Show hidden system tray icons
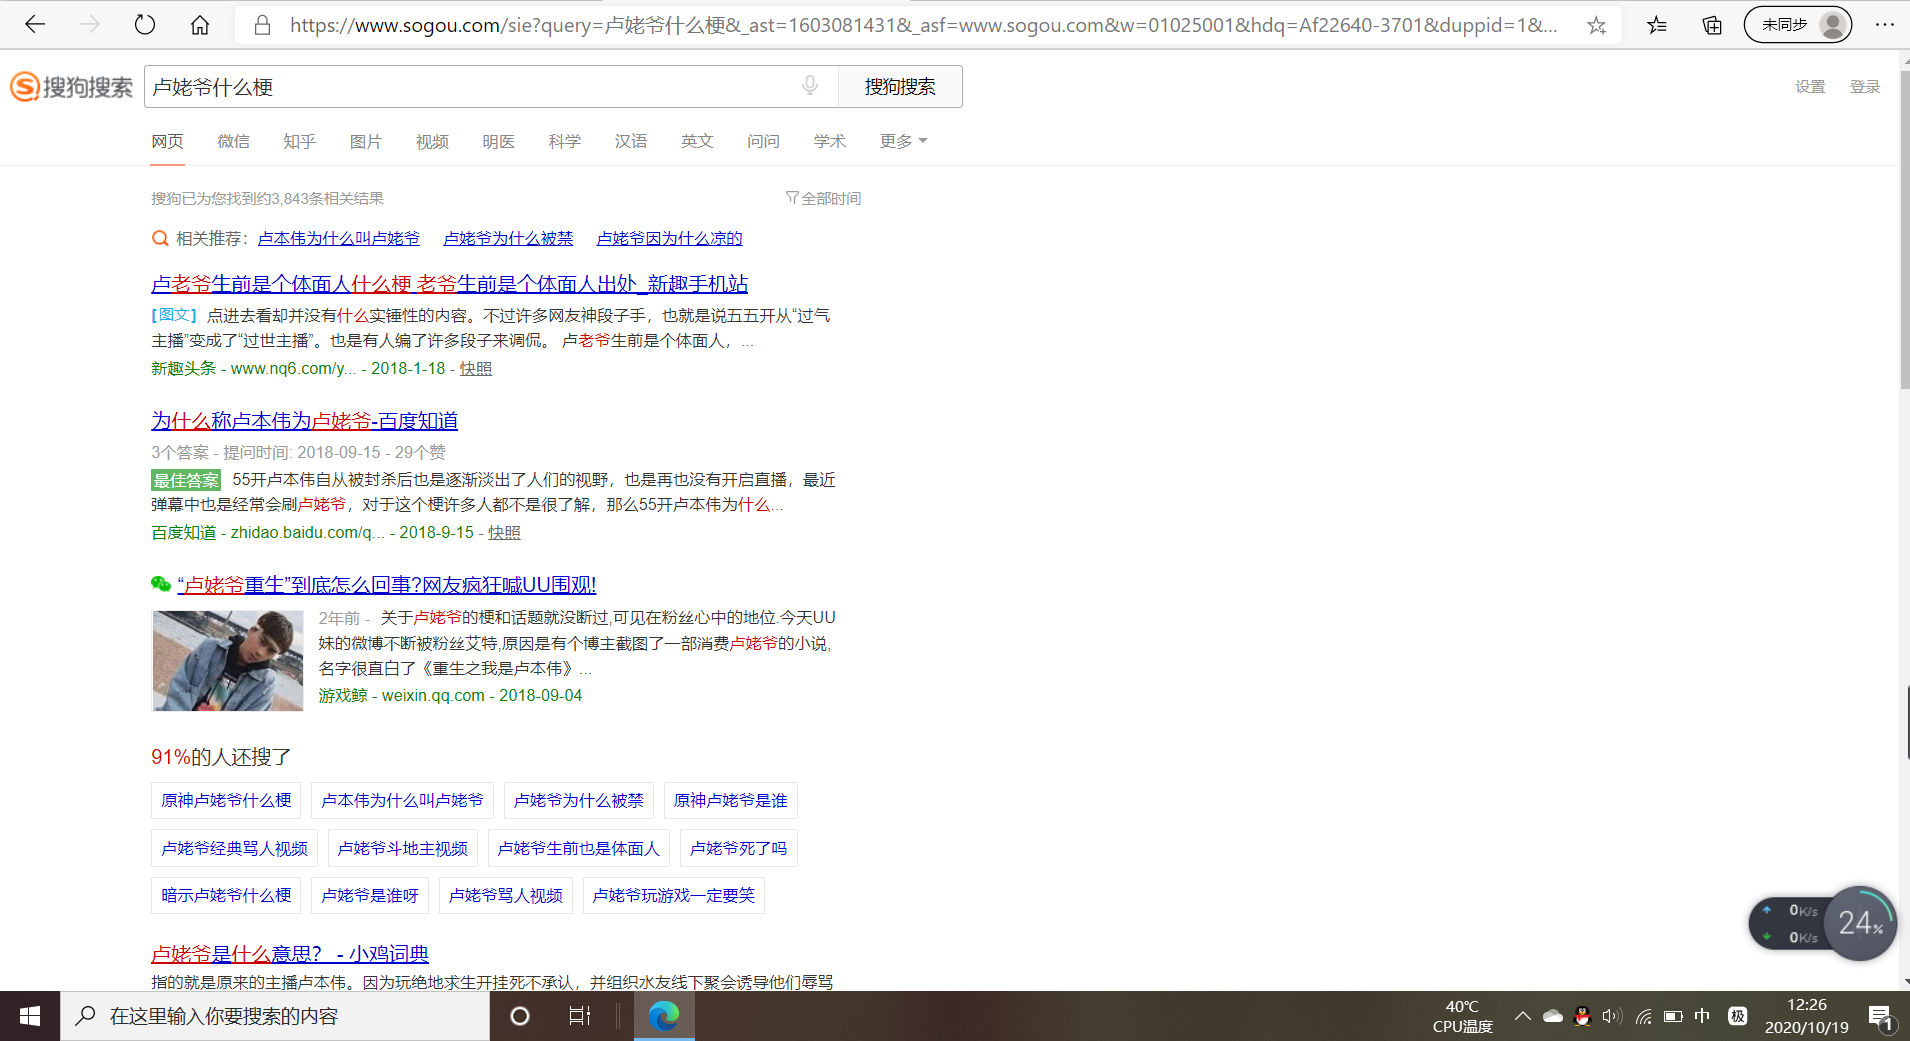 coord(1522,1016)
